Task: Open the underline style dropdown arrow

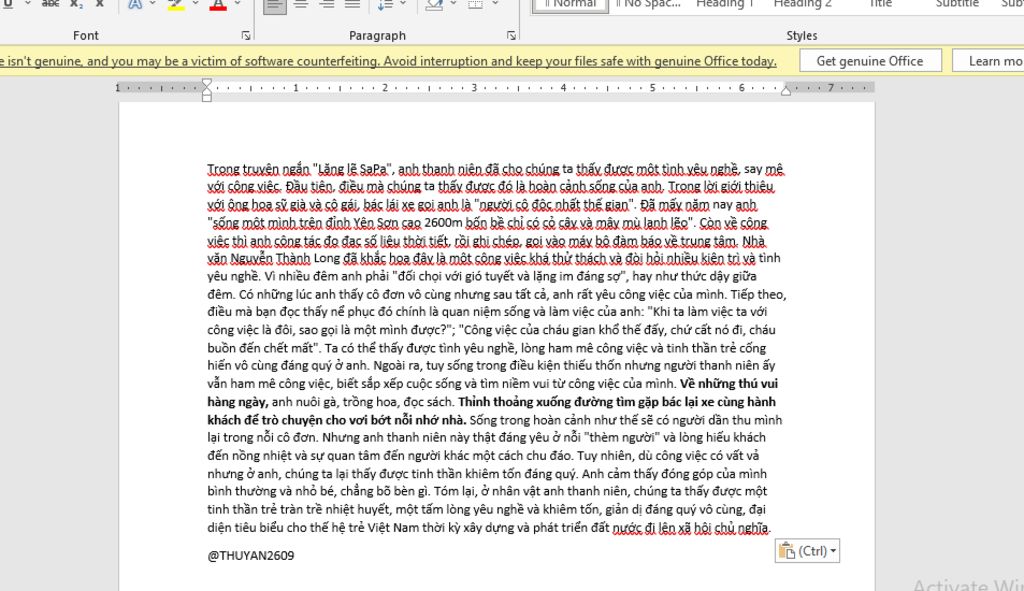Action: pos(27,4)
